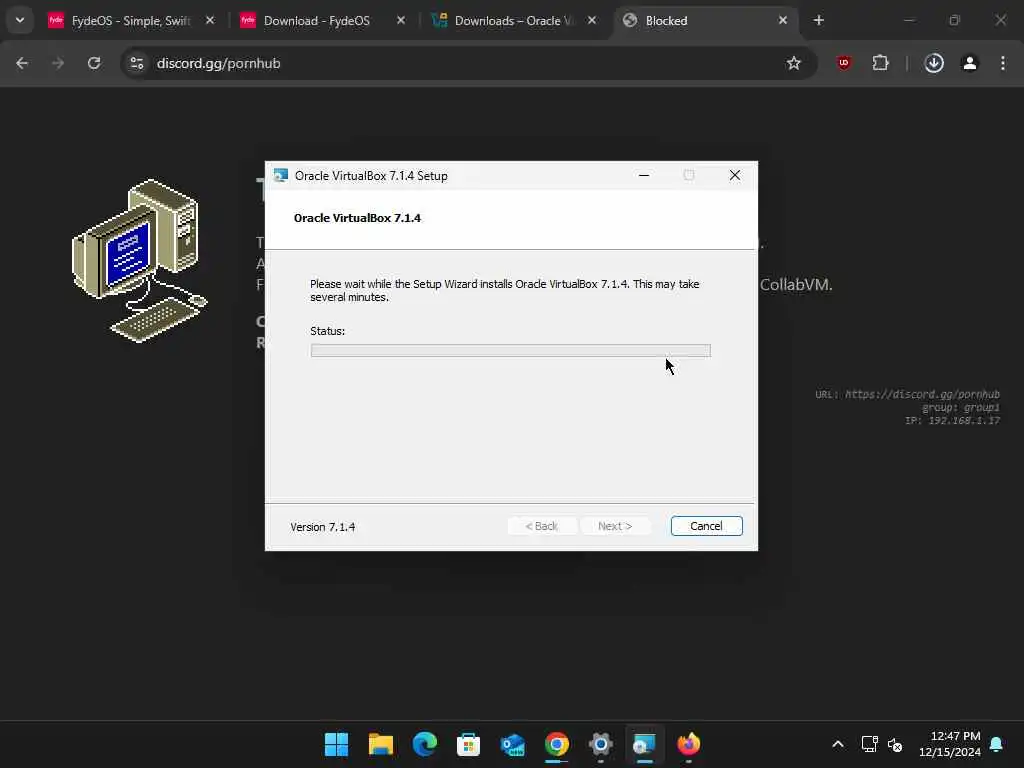1024x768 pixels.
Task: Open Microsoft Store from taskbar
Action: click(468, 744)
